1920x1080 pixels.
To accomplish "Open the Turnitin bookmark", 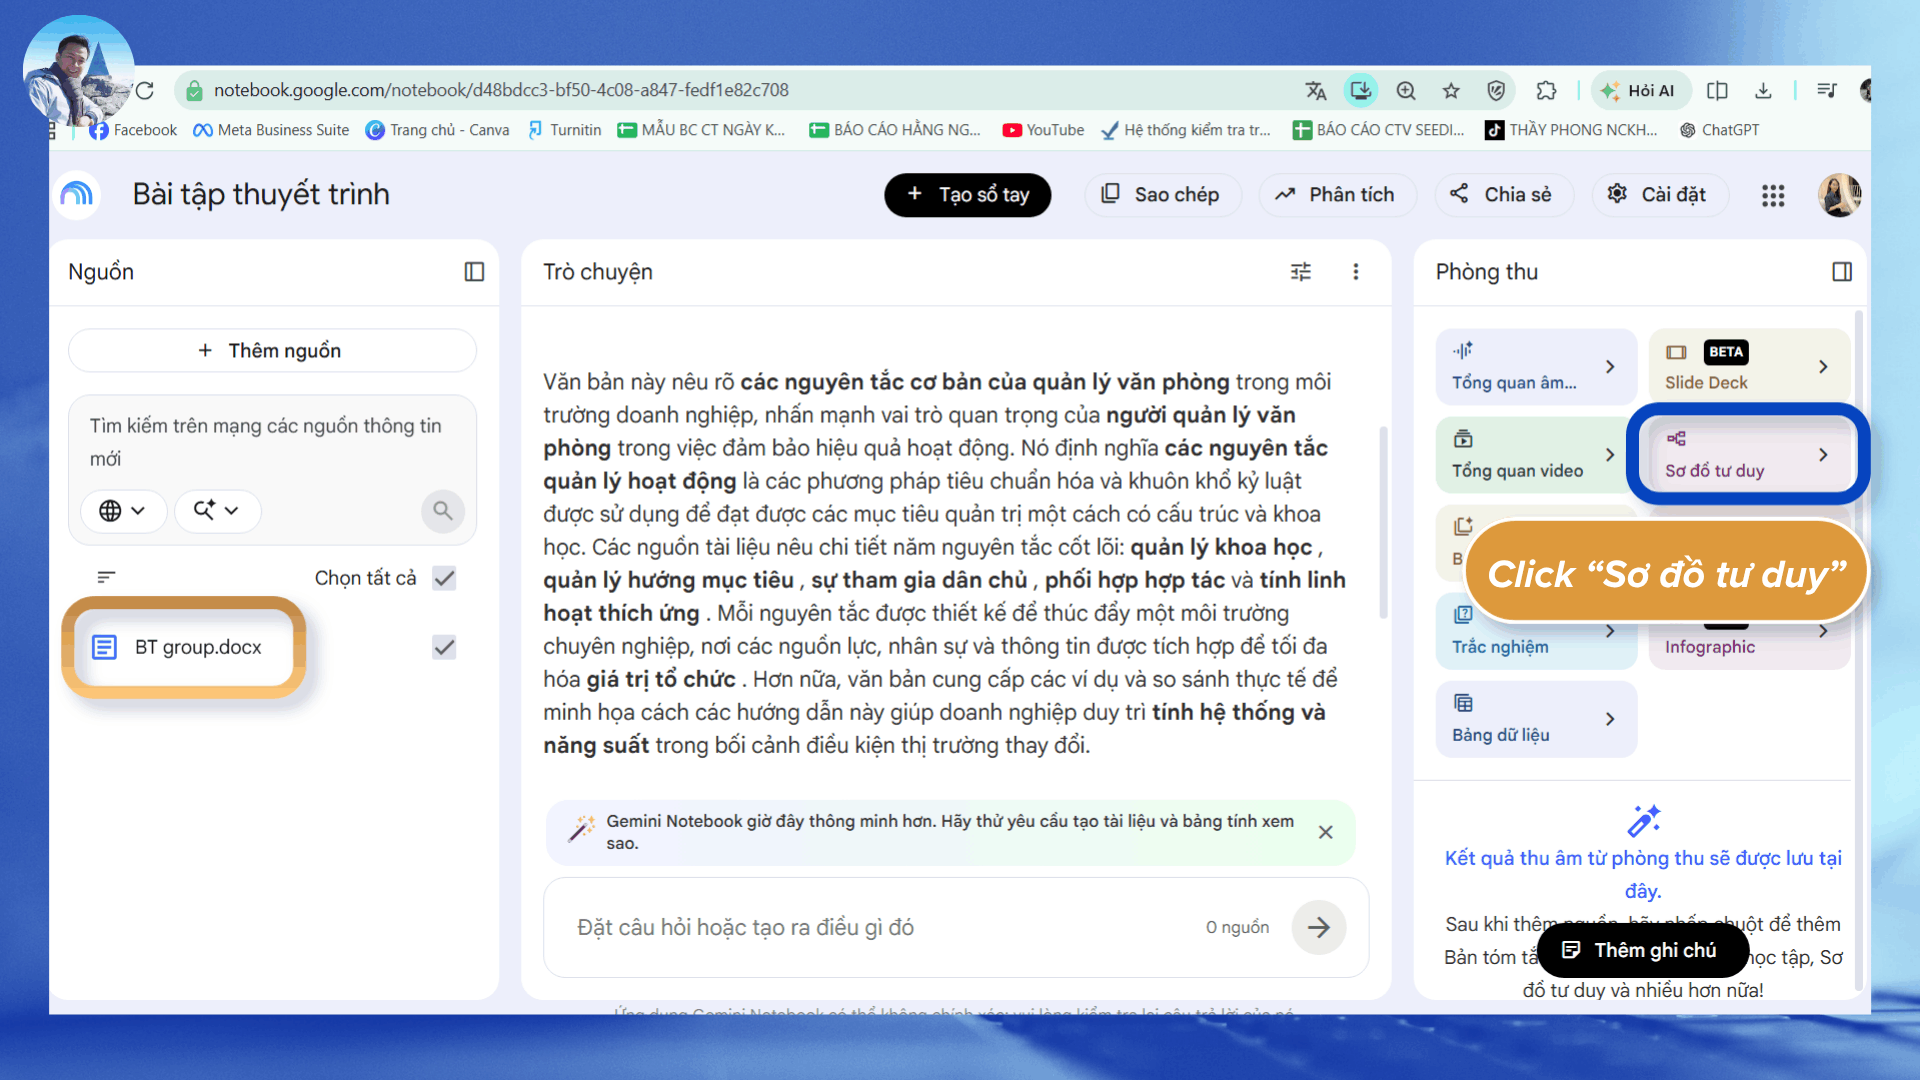I will click(564, 130).
